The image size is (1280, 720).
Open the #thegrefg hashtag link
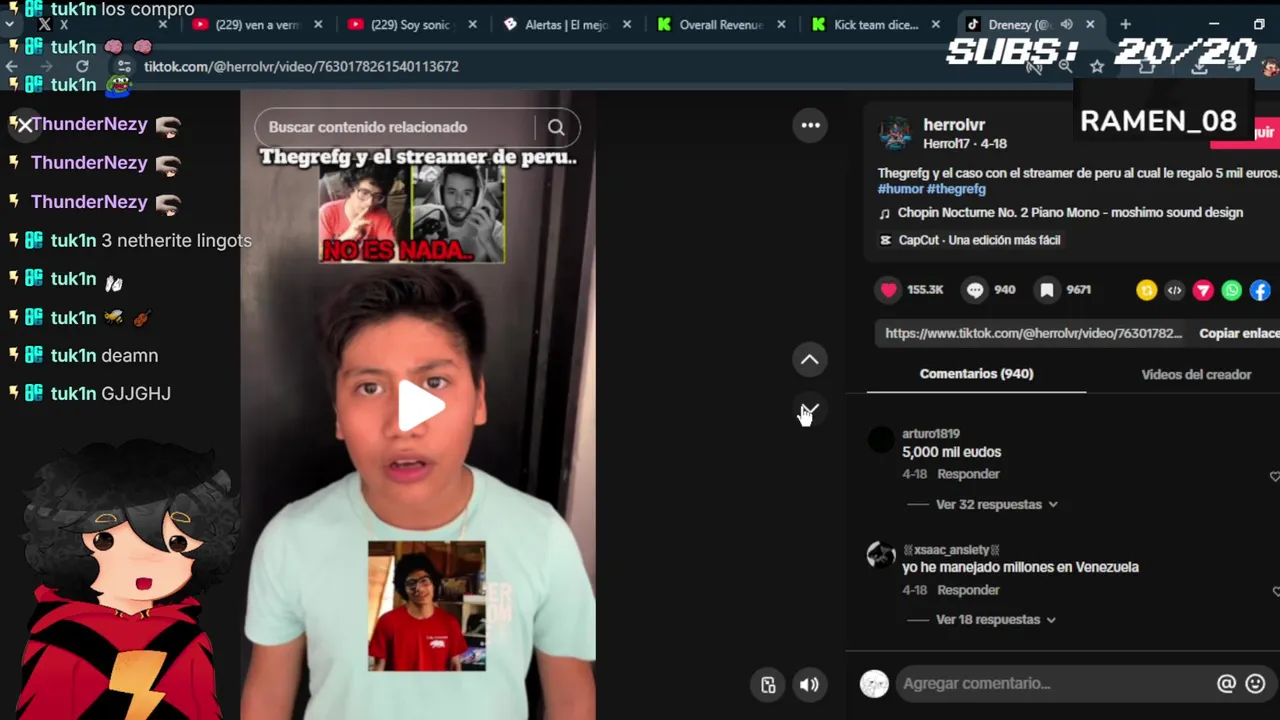click(x=956, y=189)
